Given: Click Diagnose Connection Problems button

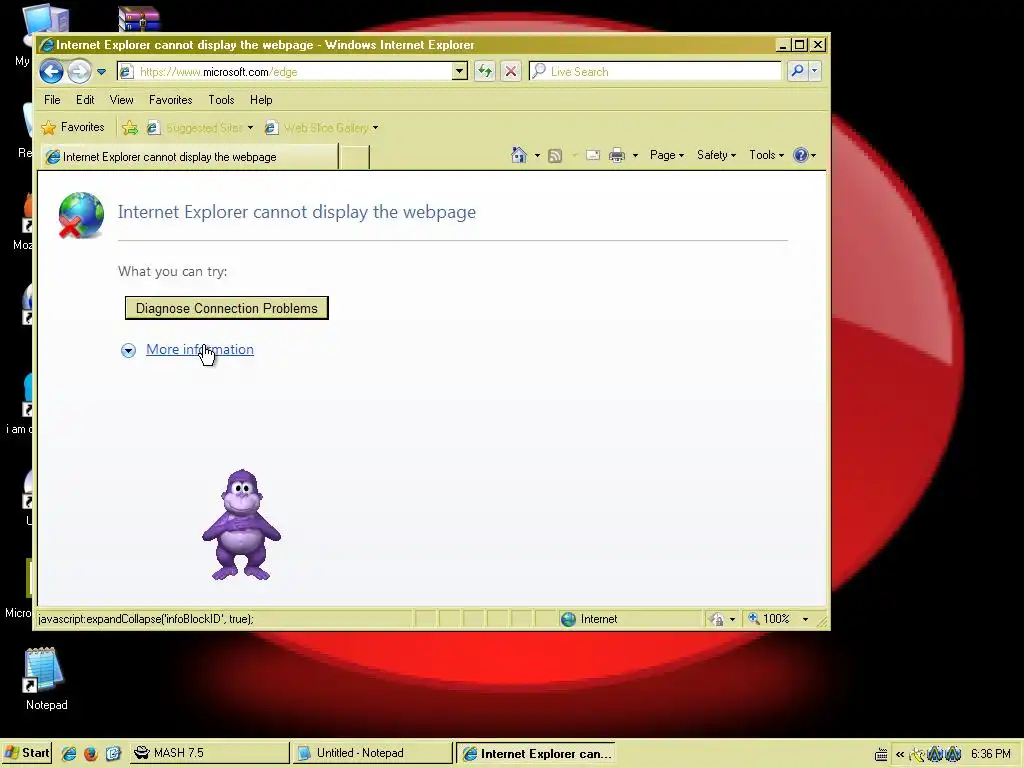Looking at the screenshot, I should [227, 308].
